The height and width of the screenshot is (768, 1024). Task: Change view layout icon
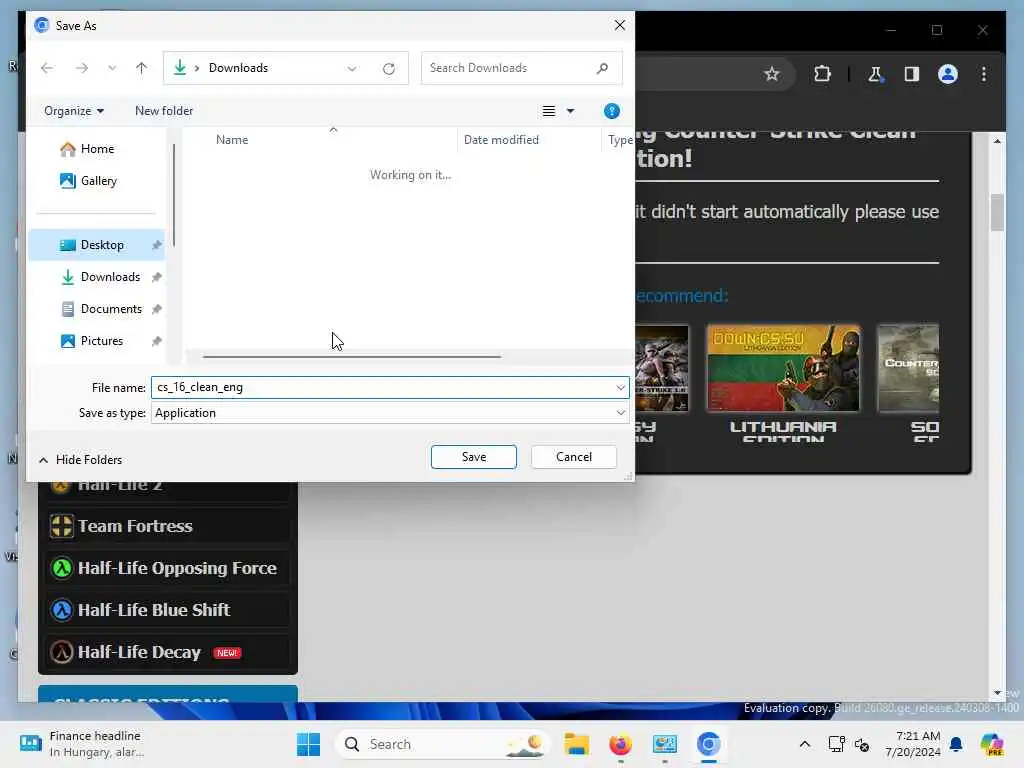(549, 111)
